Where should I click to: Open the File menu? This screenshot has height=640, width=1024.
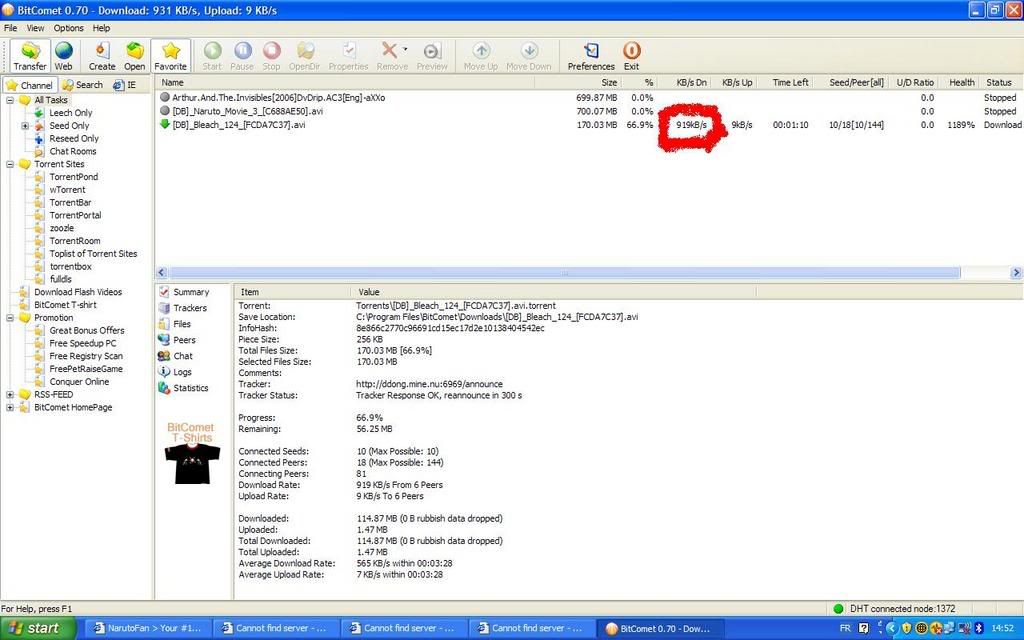click(x=10, y=28)
